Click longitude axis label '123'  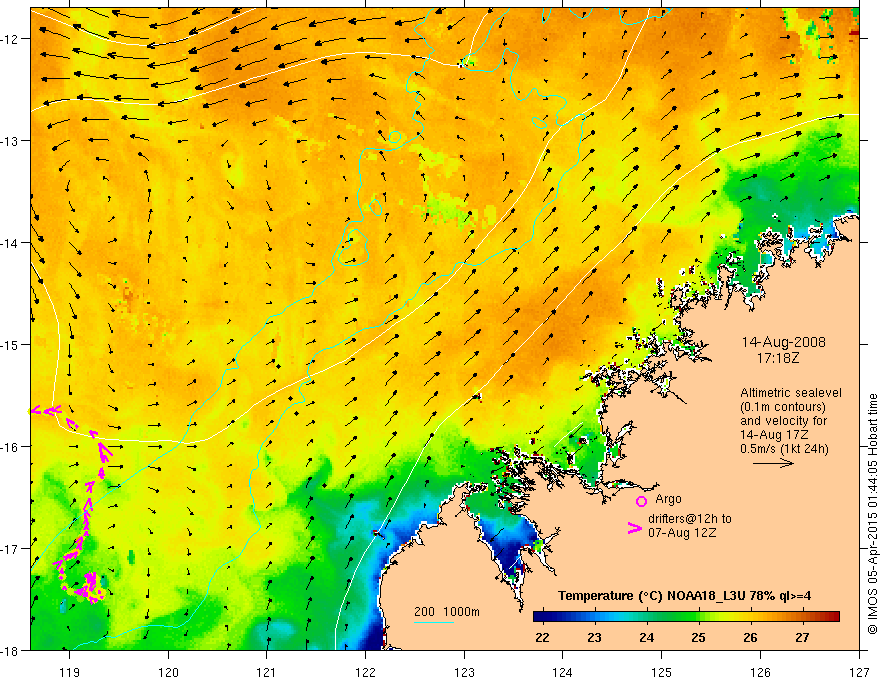(464, 672)
